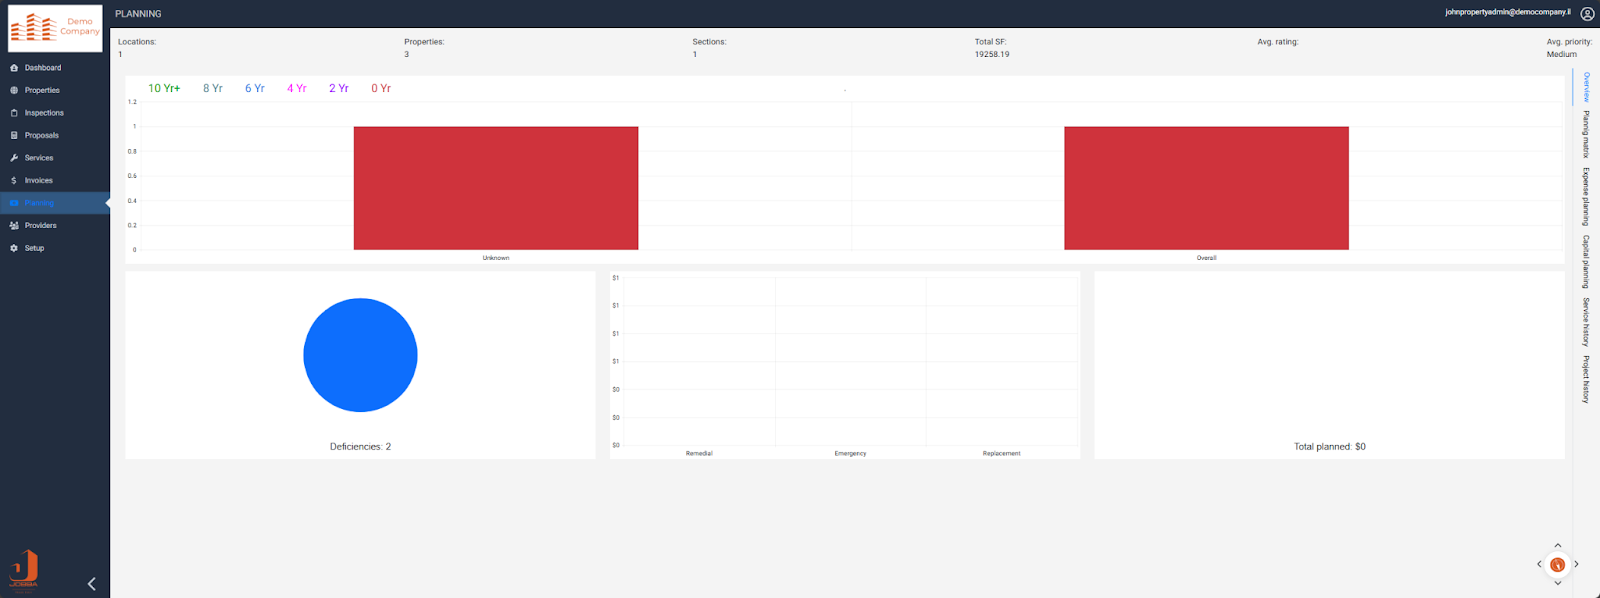Click the Providers people icon
This screenshot has height=598, width=1600.
coord(14,226)
